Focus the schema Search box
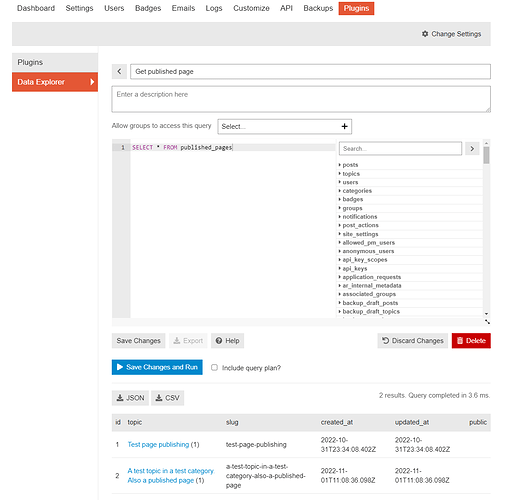 click(x=400, y=149)
